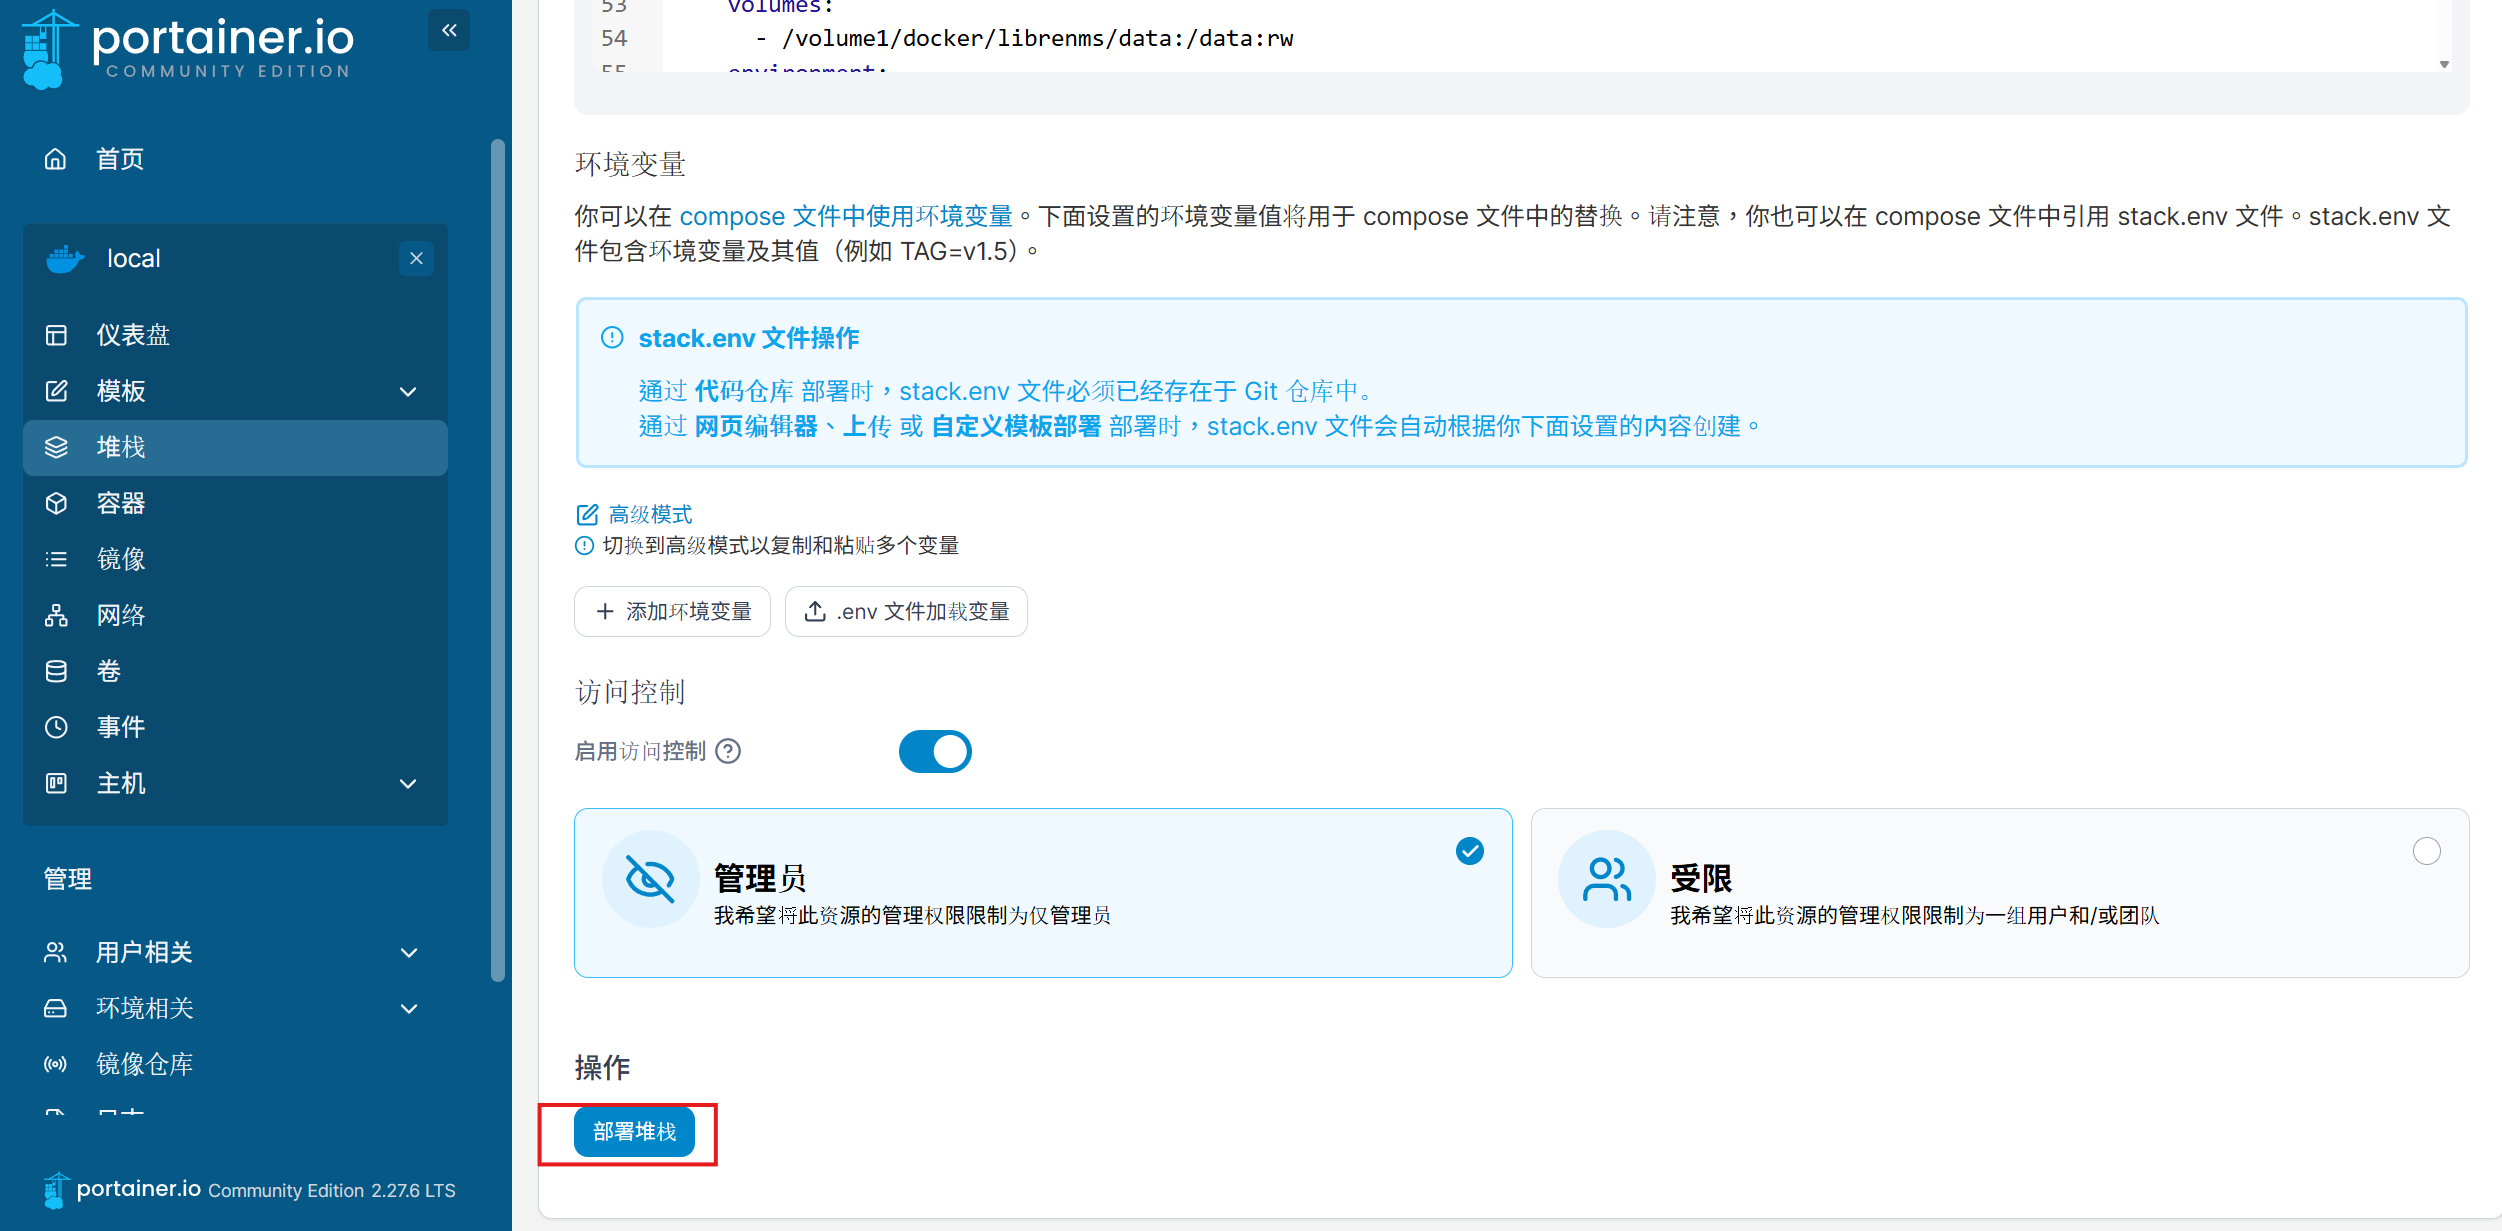Viewport: 2502px width, 1231px height.
Task: Click the events clock icon beside 事件
Action: click(x=56, y=727)
